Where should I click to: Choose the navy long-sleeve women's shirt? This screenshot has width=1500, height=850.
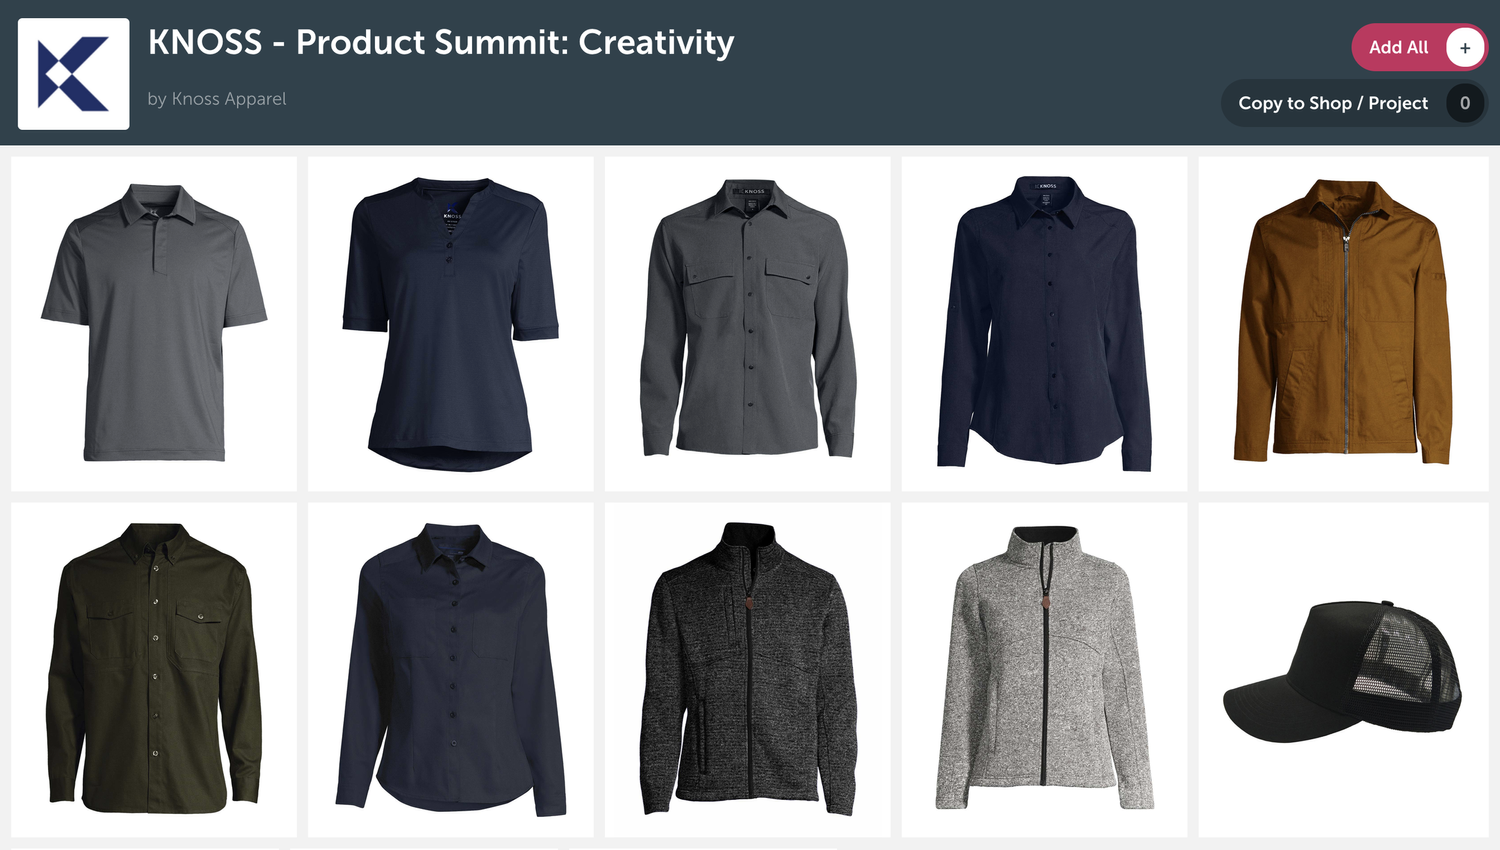tap(1044, 323)
